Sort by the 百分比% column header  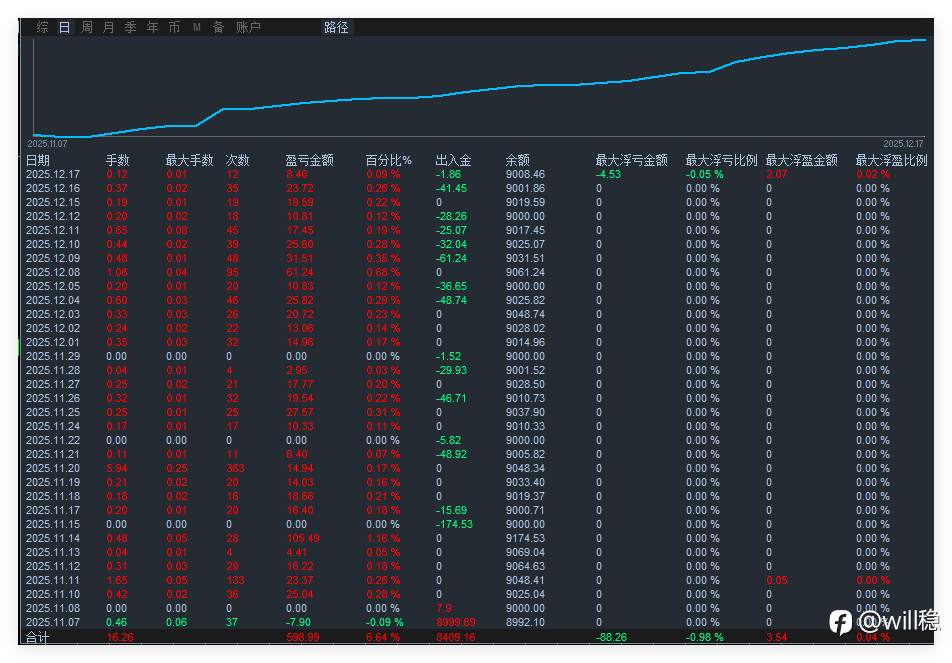(x=389, y=160)
